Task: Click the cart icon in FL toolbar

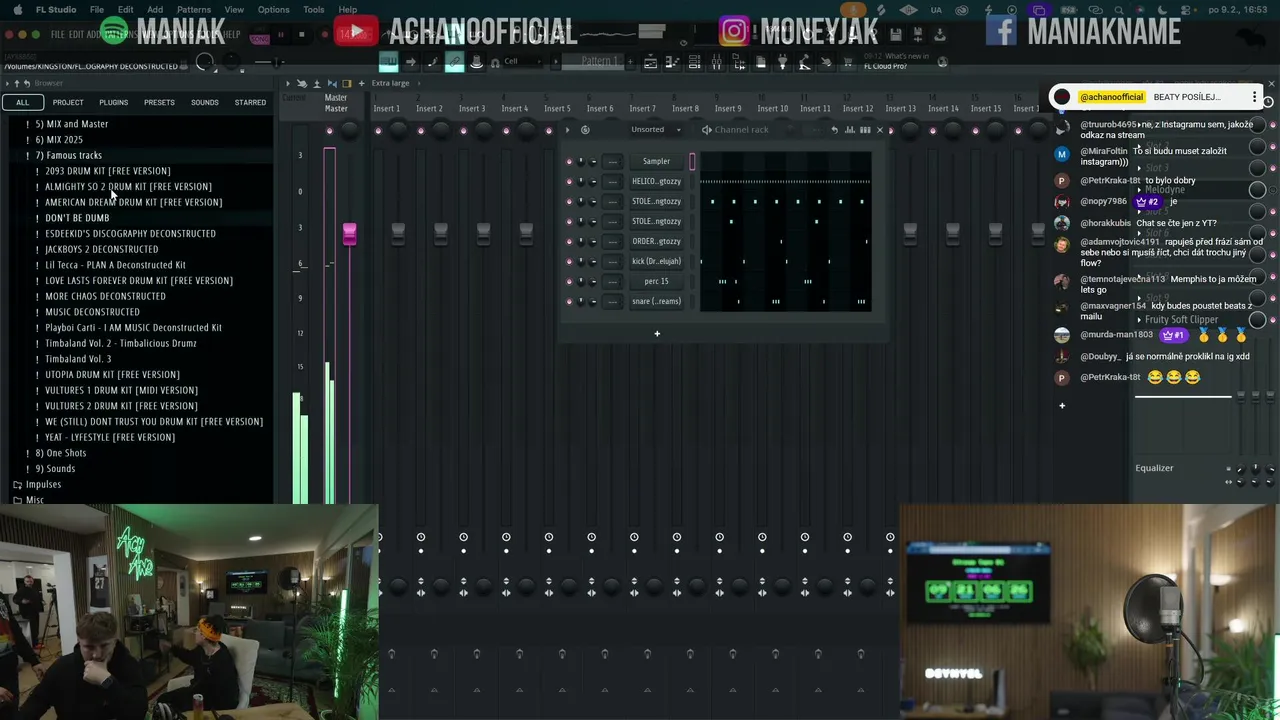Action: click(846, 62)
